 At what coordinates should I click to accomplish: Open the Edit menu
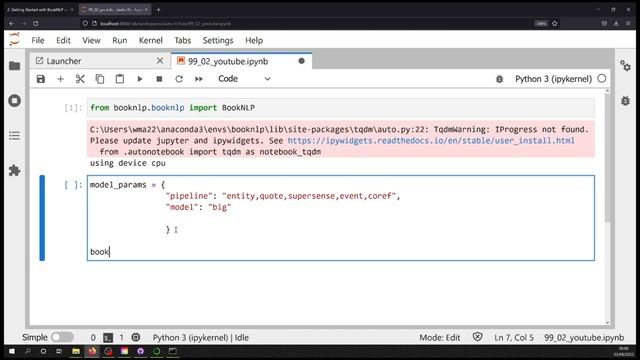(63, 40)
